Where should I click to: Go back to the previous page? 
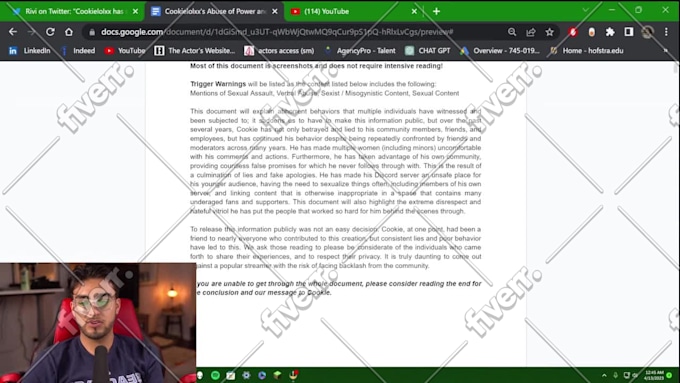point(13,32)
